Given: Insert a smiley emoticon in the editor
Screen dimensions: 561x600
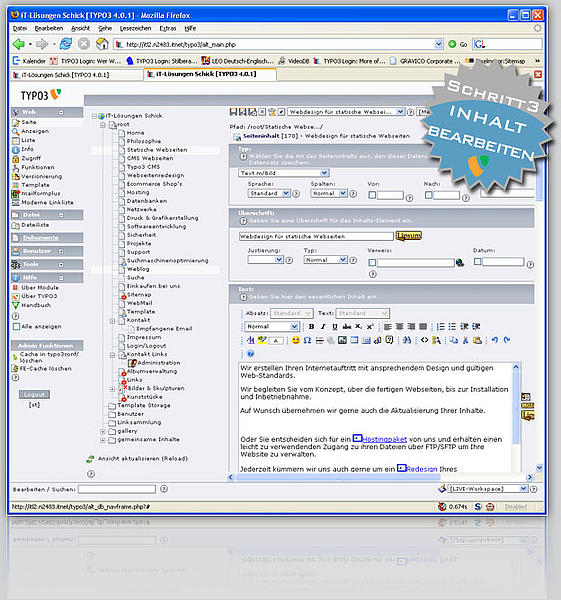Looking at the screenshot, I should (x=295, y=340).
